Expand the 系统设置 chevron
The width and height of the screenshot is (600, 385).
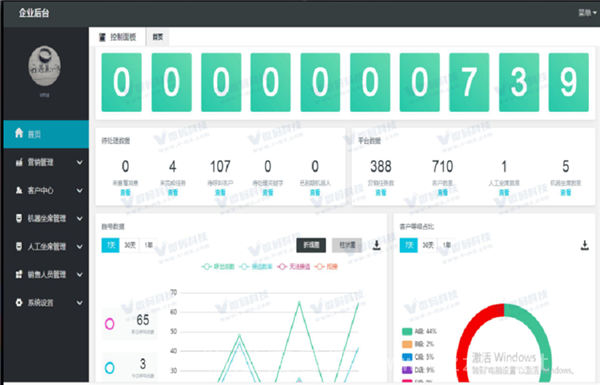pos(80,303)
